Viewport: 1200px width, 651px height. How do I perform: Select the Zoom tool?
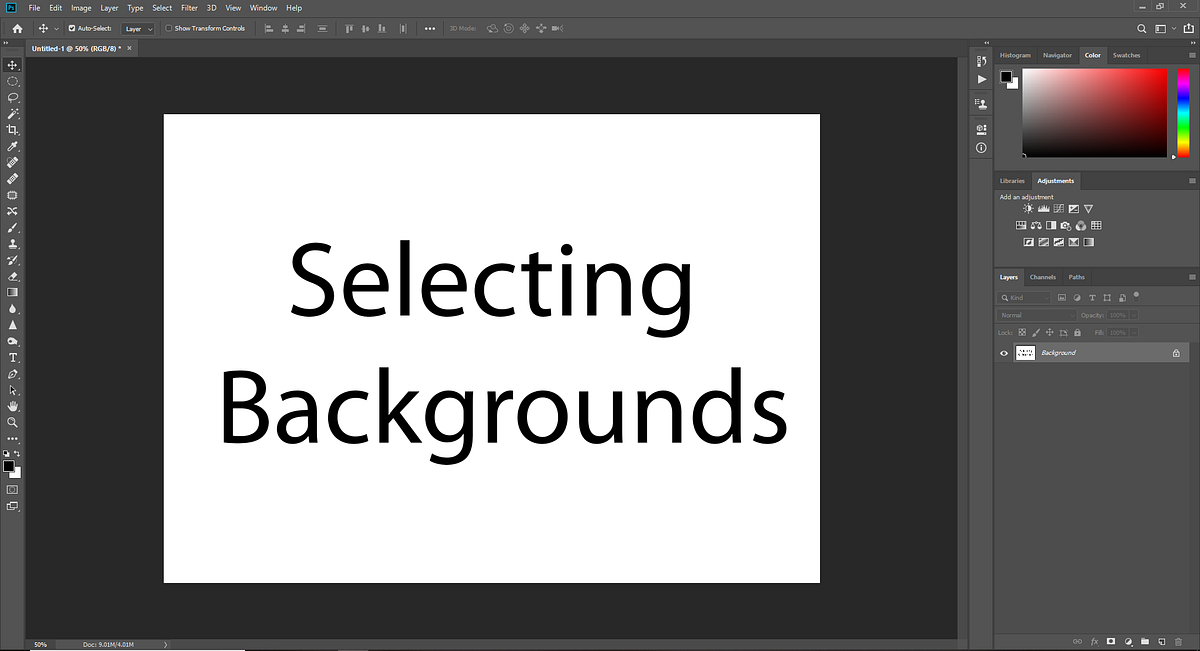[13, 422]
